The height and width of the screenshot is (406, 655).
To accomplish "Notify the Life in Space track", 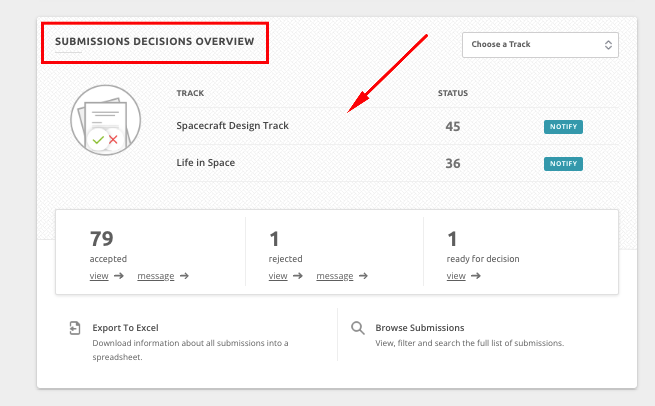I will tap(563, 164).
